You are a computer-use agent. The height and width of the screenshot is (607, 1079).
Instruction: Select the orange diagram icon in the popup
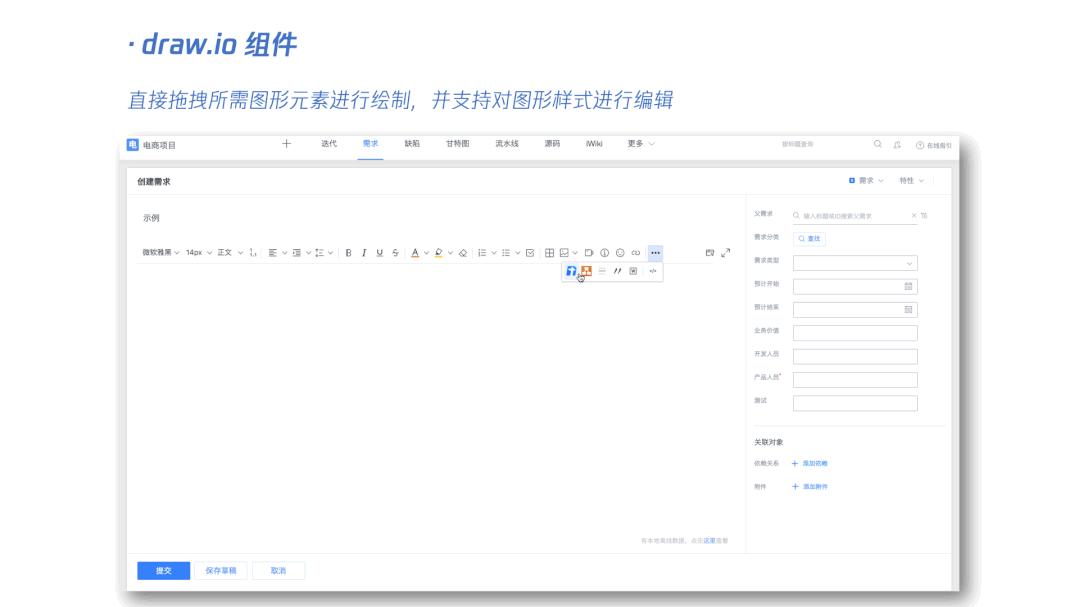(586, 271)
